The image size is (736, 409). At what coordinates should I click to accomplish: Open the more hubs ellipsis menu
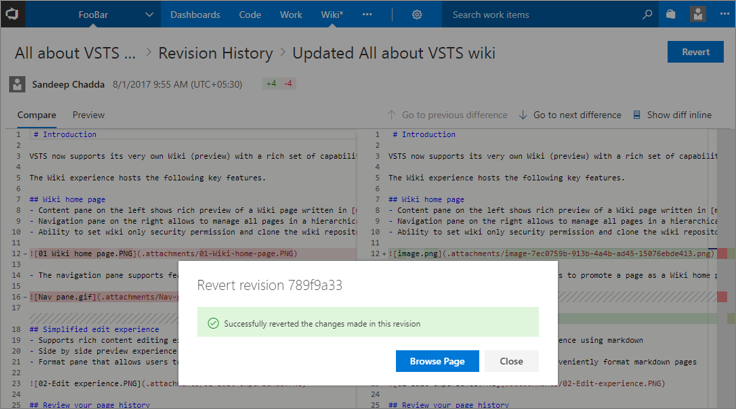(x=367, y=15)
